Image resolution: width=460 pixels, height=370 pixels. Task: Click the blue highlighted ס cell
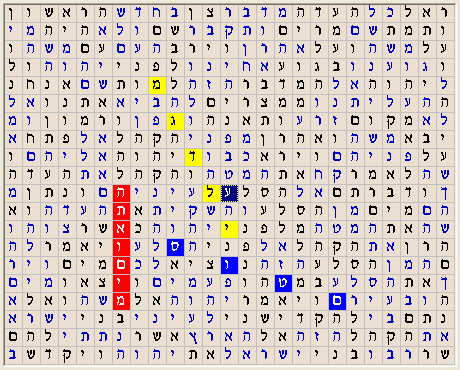(175, 246)
